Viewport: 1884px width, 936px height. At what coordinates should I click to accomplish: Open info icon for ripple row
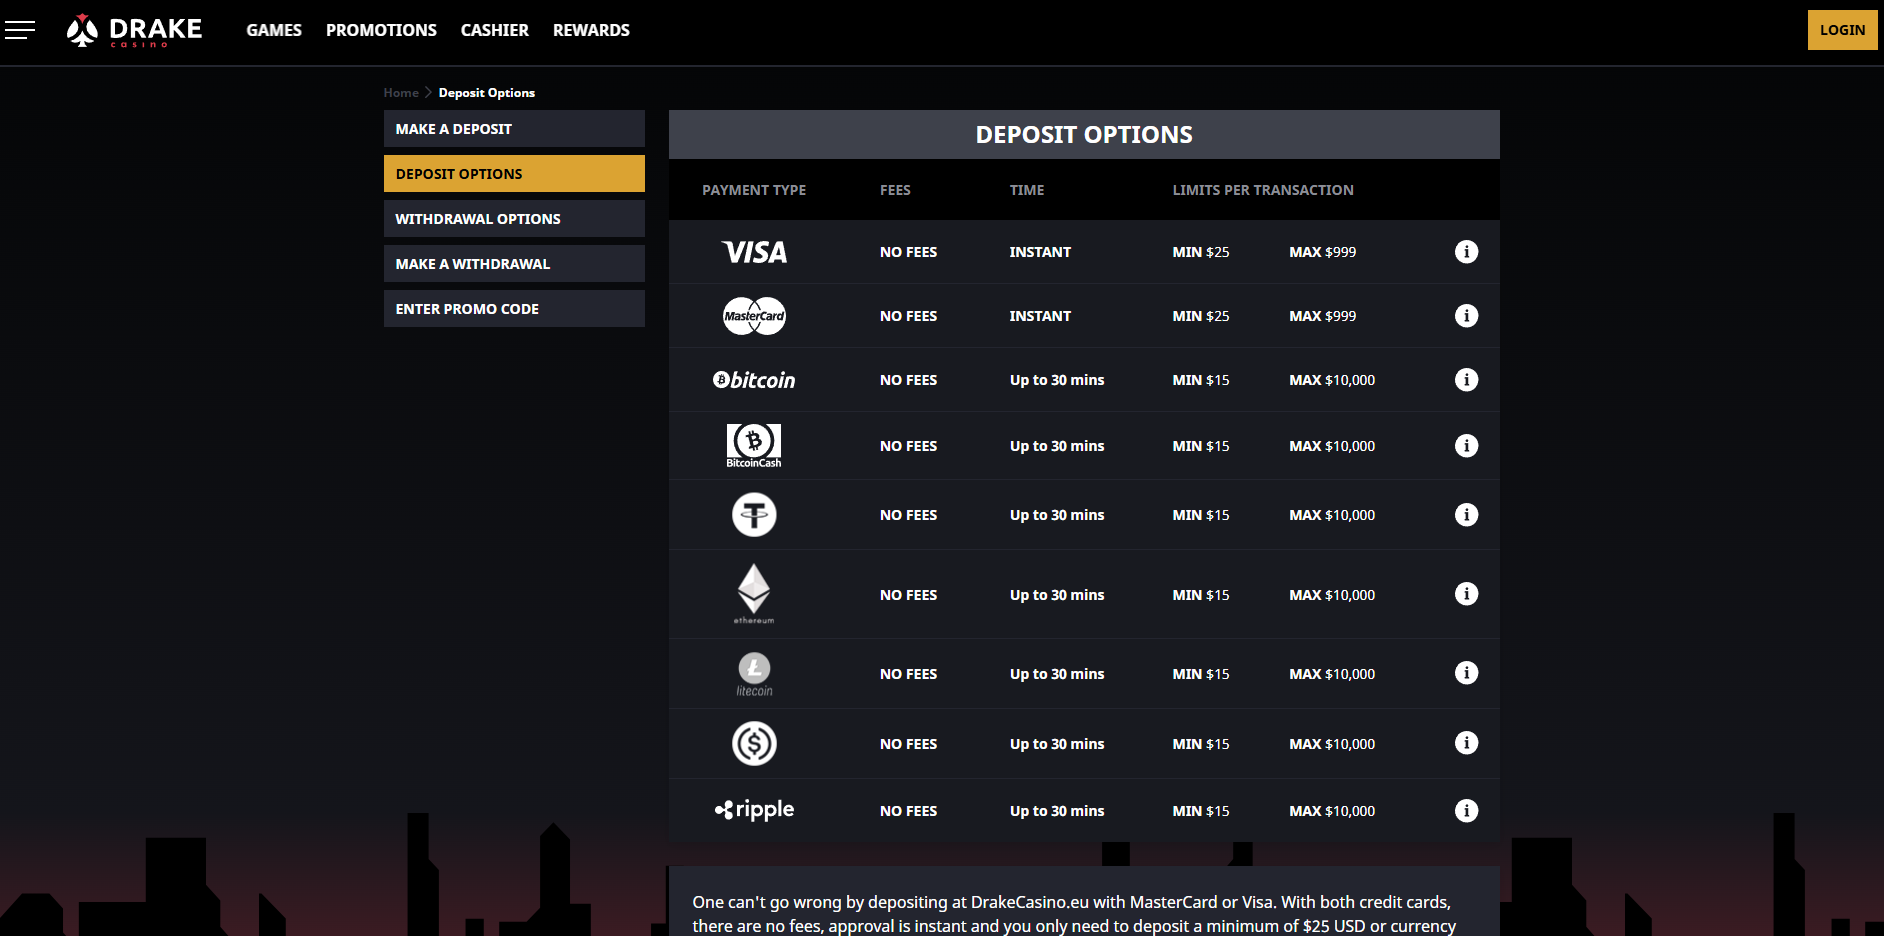point(1466,811)
